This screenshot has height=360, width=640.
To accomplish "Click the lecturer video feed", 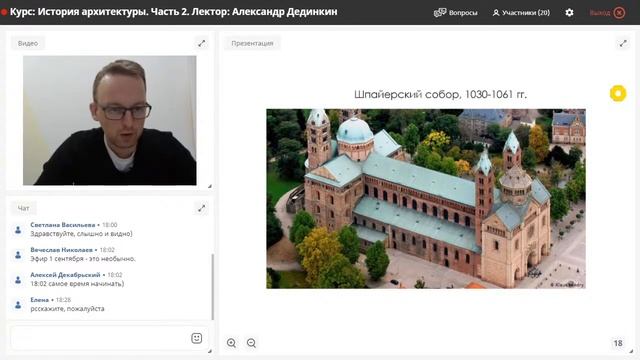I will point(109,120).
